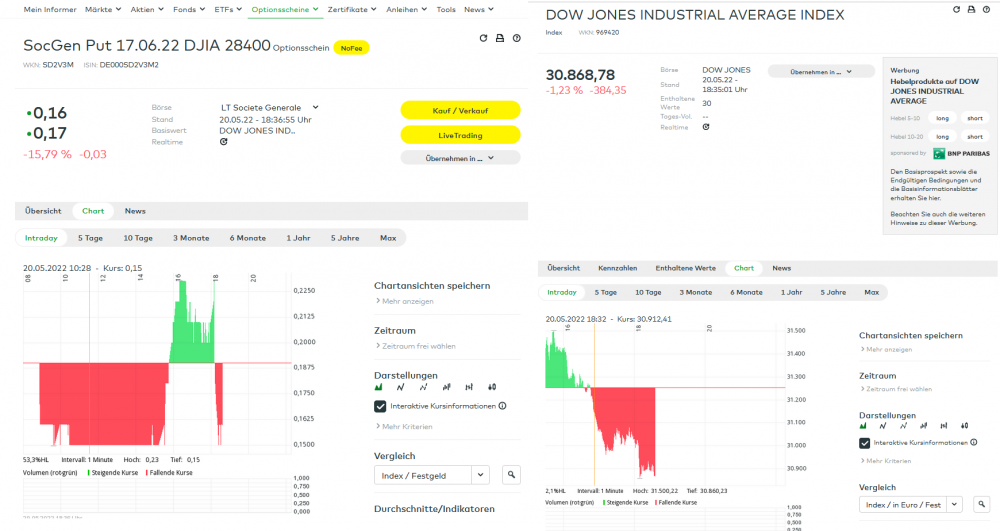Print the SocGen Put page
Viewport: 1000px width, 531px height.
(x=500, y=38)
